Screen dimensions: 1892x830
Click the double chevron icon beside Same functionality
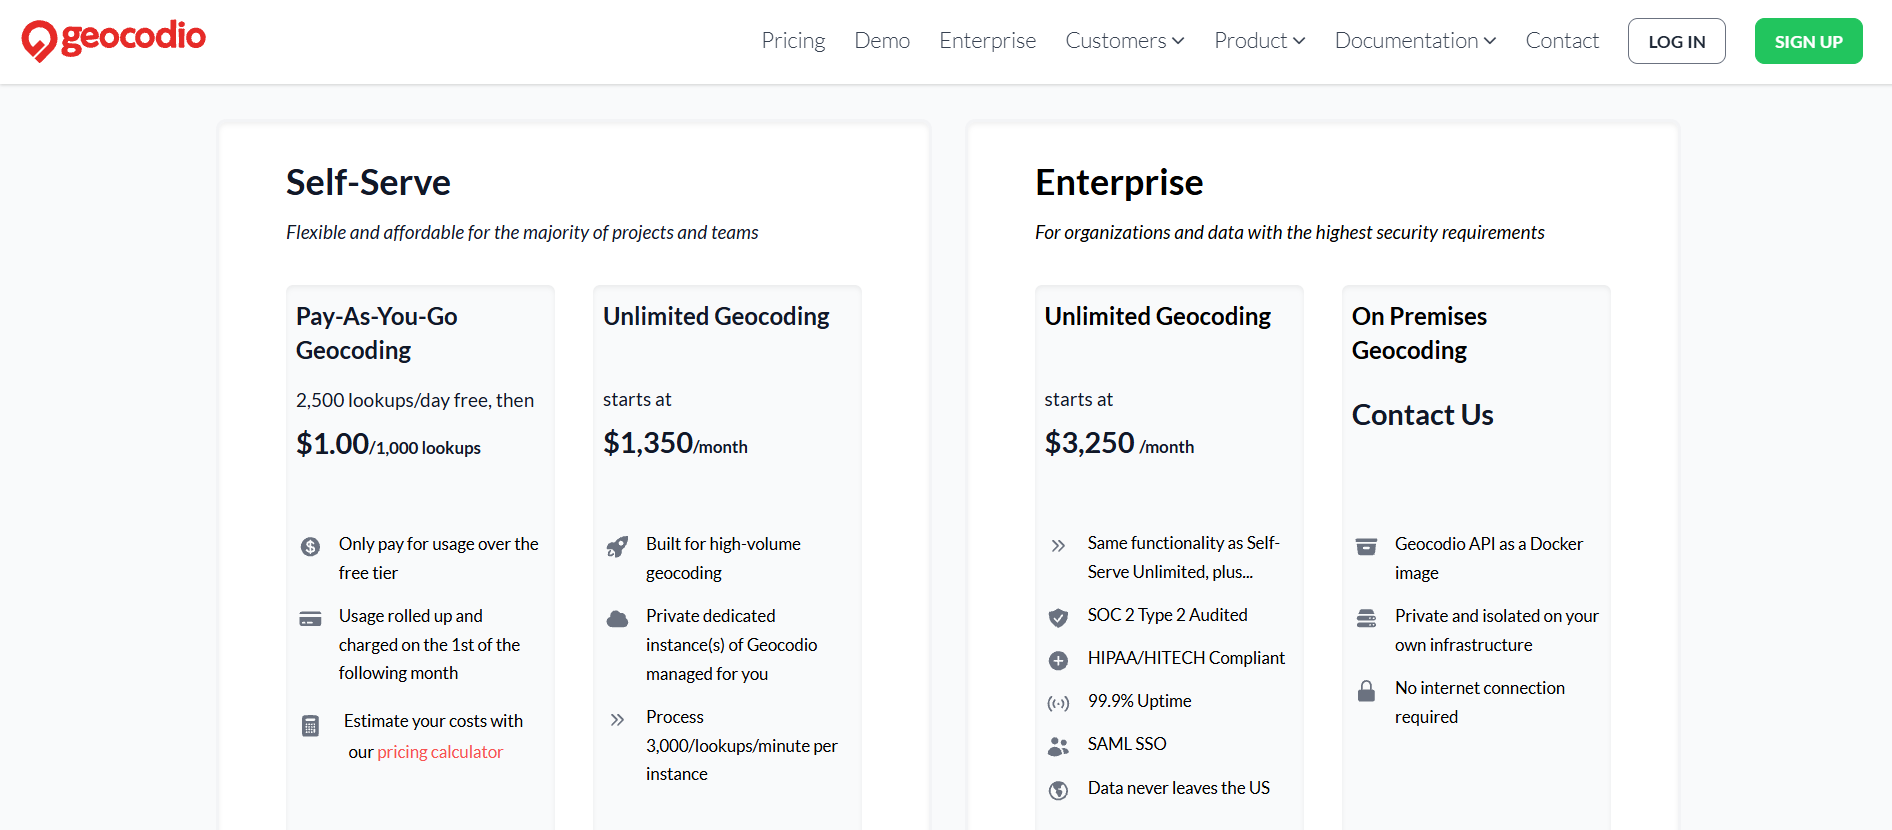pos(1058,546)
